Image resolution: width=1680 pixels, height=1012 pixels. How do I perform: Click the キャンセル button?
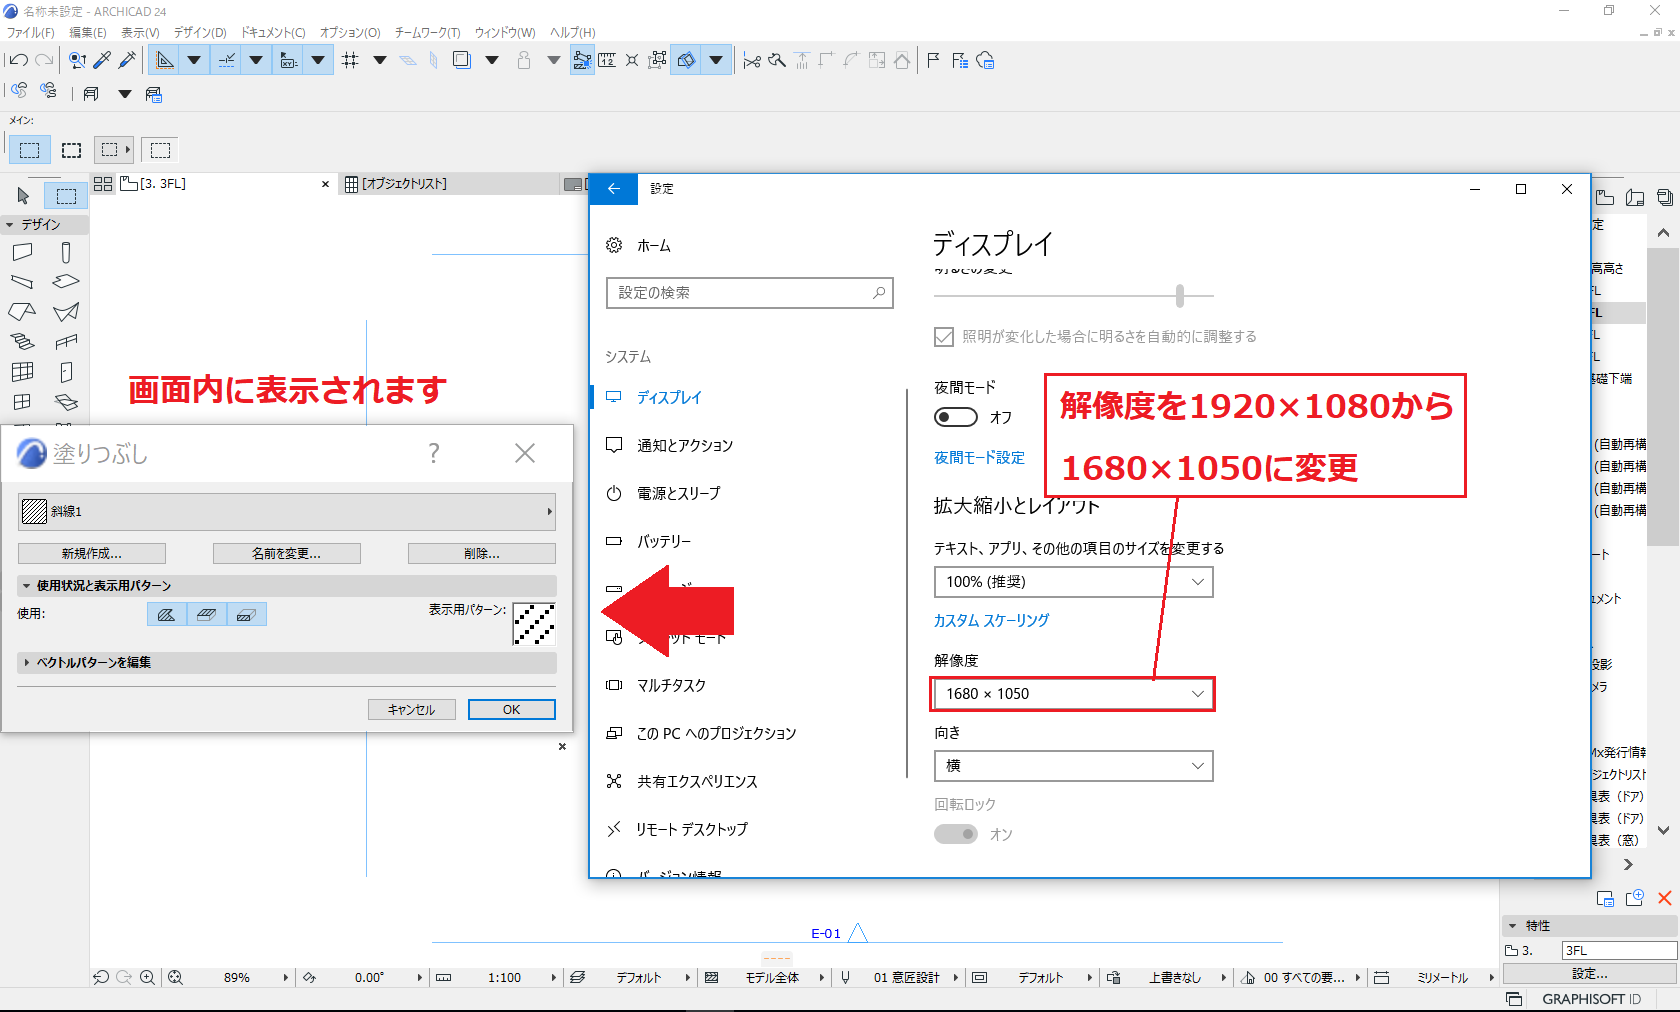[x=412, y=710]
